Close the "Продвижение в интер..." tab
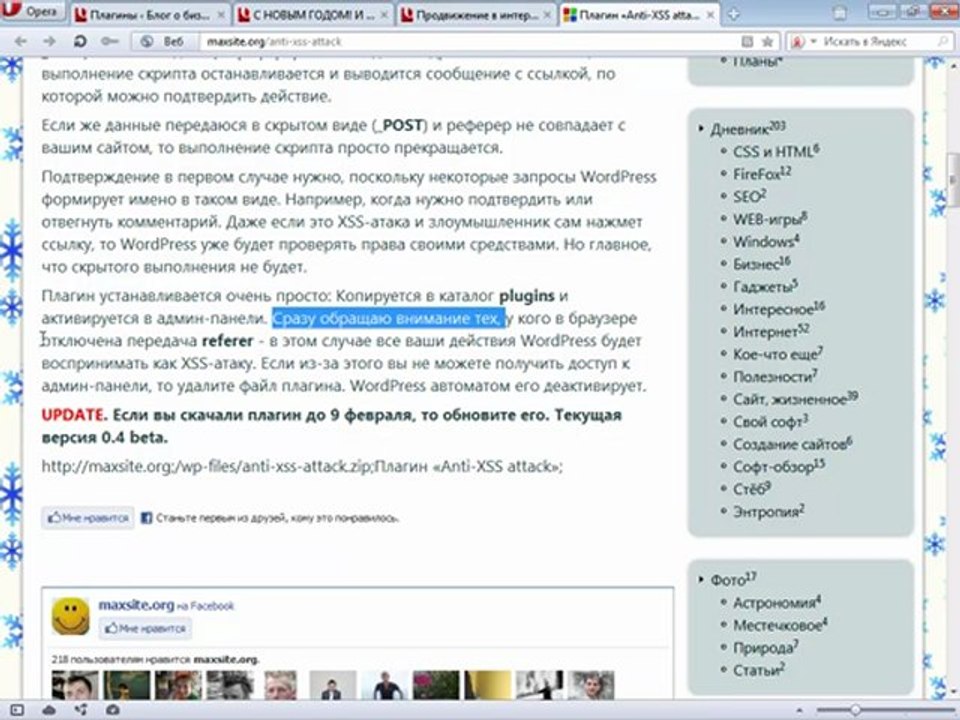Screen dimensions: 960x720 click(548, 15)
